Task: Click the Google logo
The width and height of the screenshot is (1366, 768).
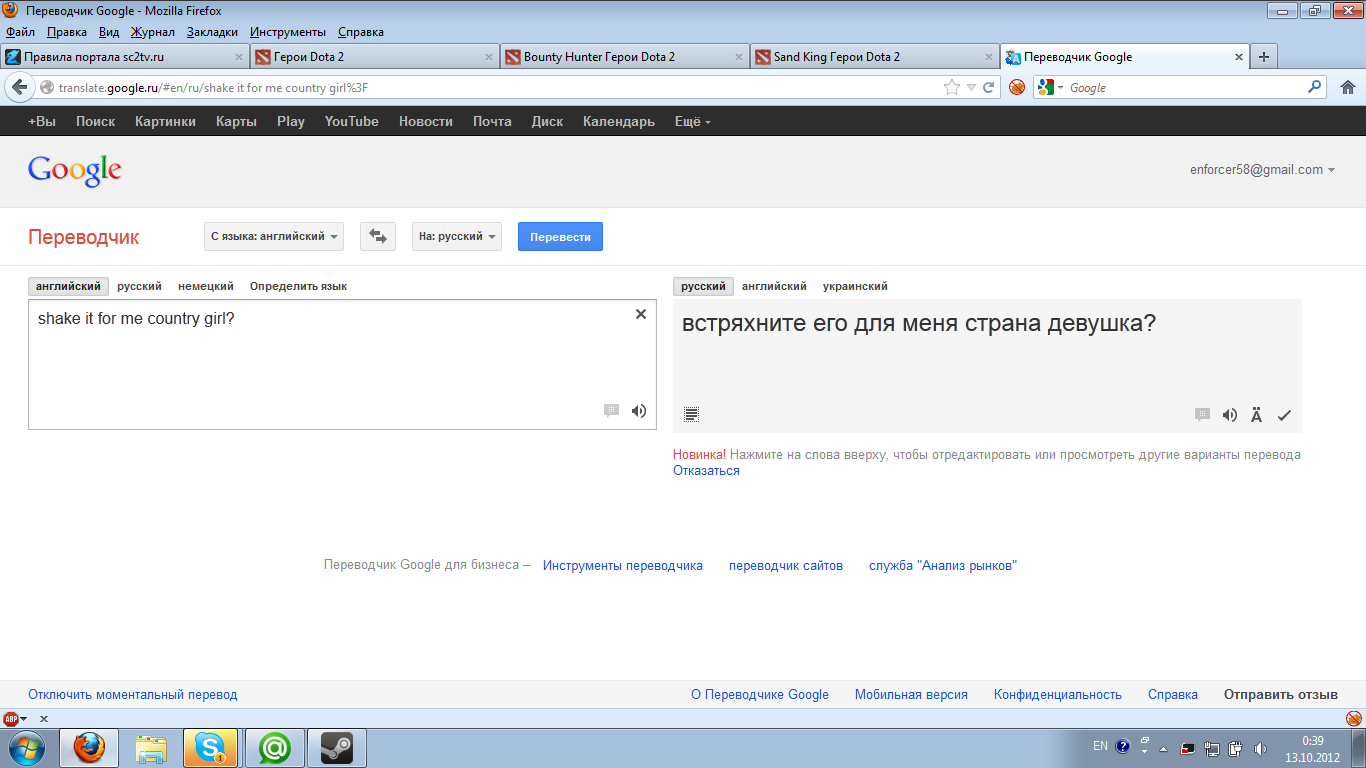Action: (75, 171)
